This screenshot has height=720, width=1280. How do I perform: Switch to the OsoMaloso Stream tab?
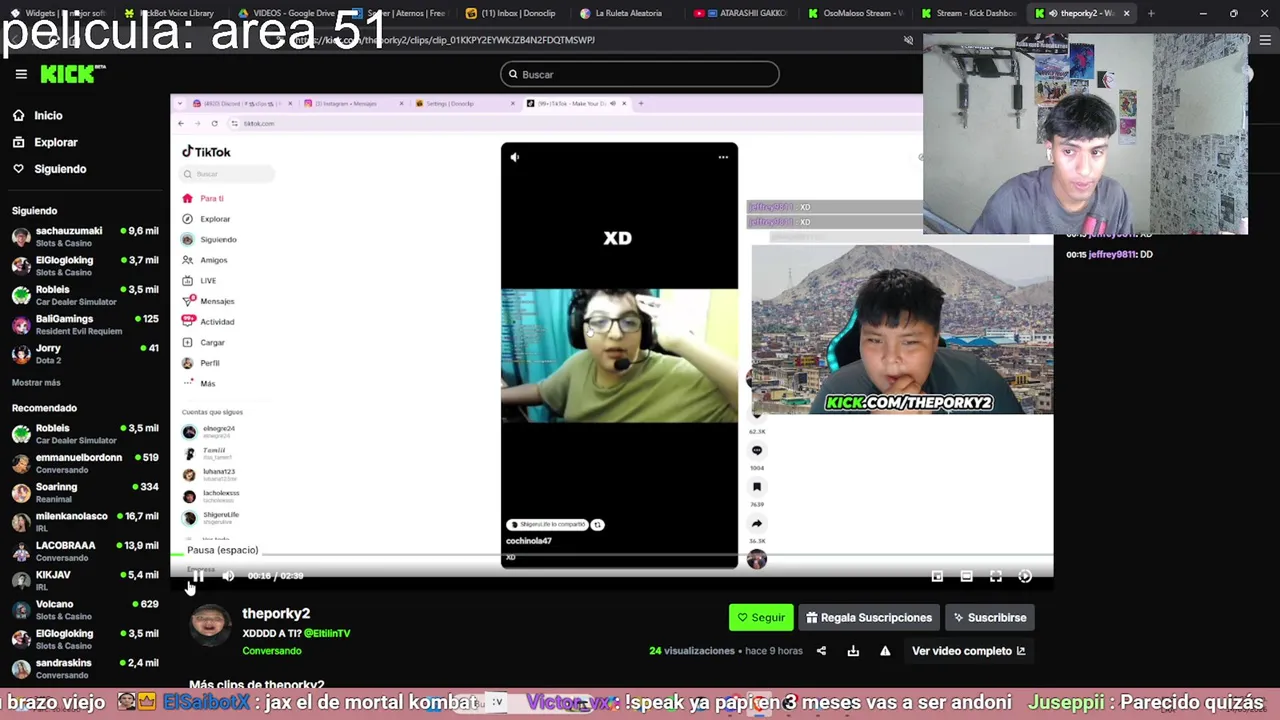coord(857,13)
